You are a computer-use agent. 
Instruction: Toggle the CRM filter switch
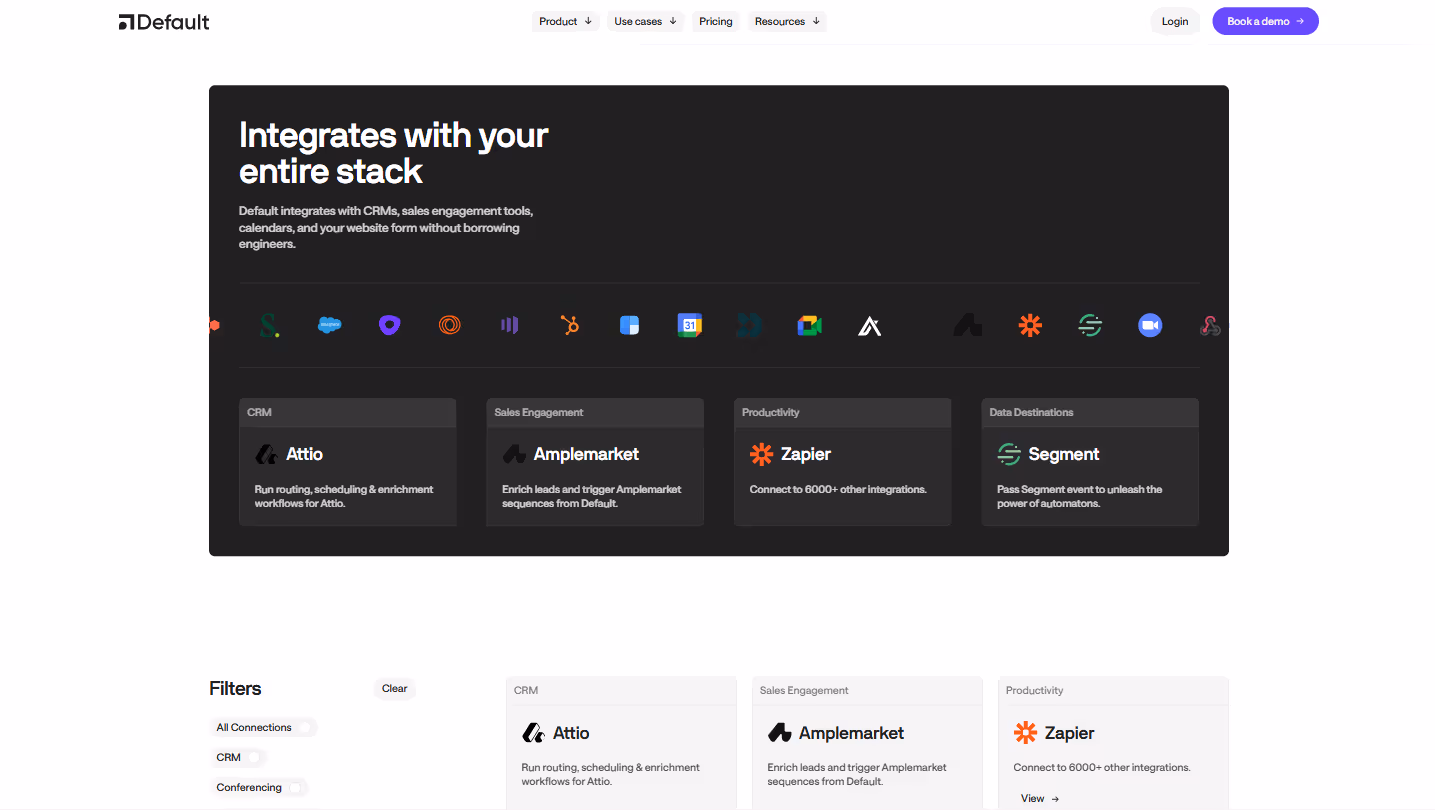pos(254,757)
